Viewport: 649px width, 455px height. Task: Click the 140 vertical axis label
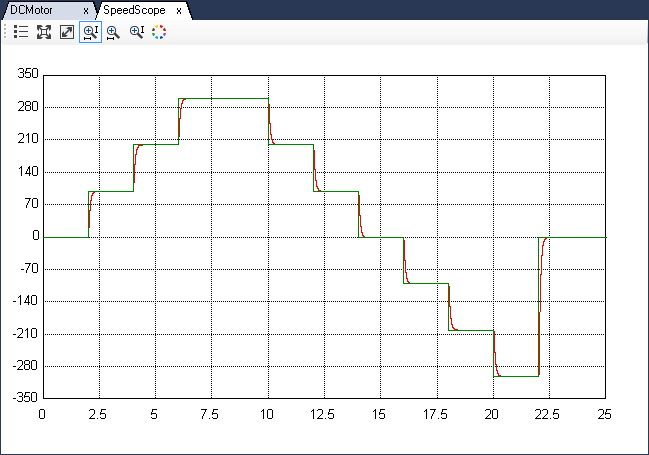click(x=28, y=171)
